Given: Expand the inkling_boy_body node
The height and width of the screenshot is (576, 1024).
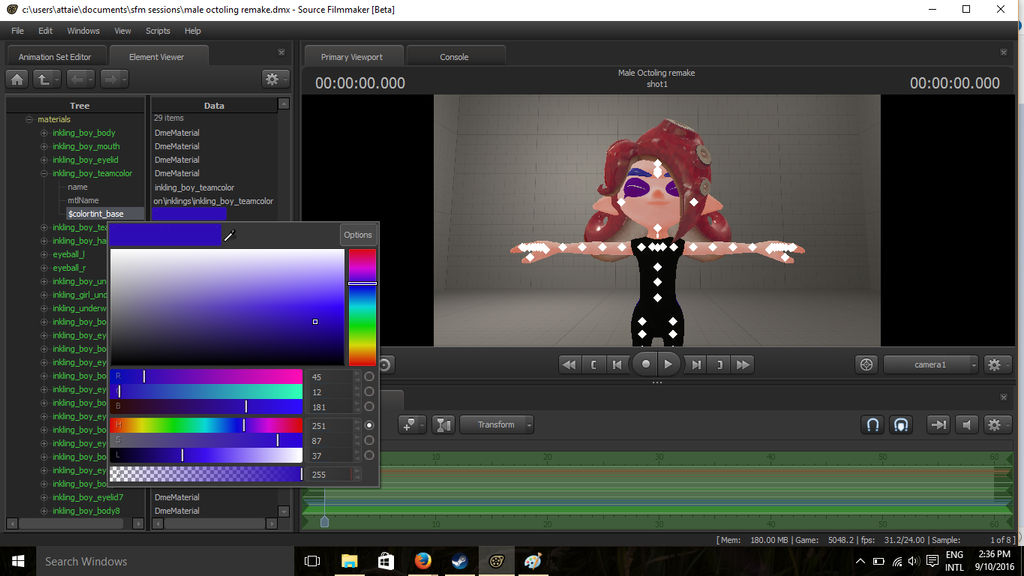Looking at the screenshot, I should click(44, 133).
